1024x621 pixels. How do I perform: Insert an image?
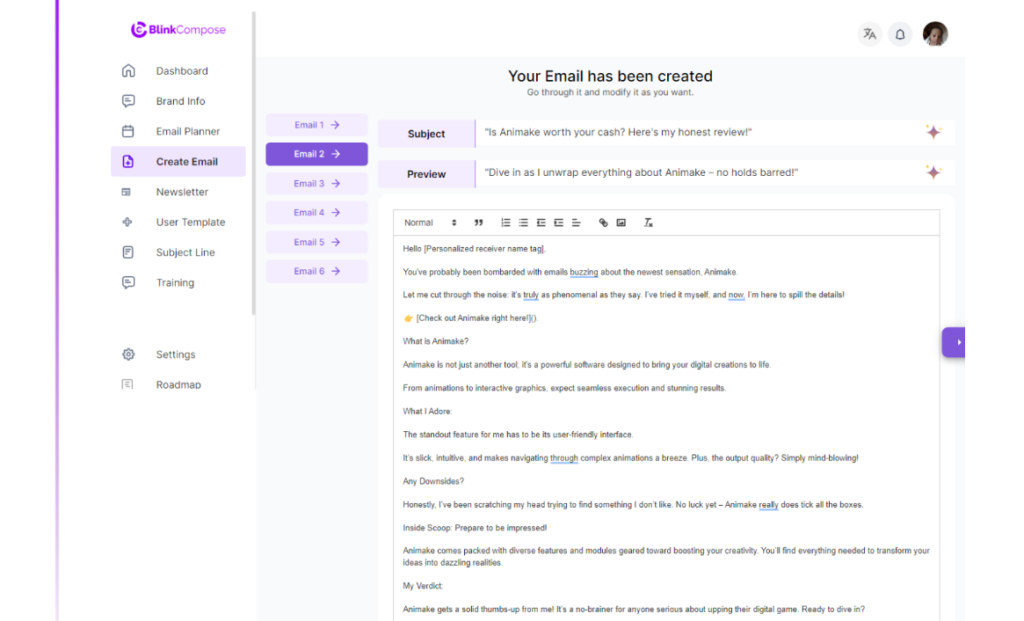(621, 223)
